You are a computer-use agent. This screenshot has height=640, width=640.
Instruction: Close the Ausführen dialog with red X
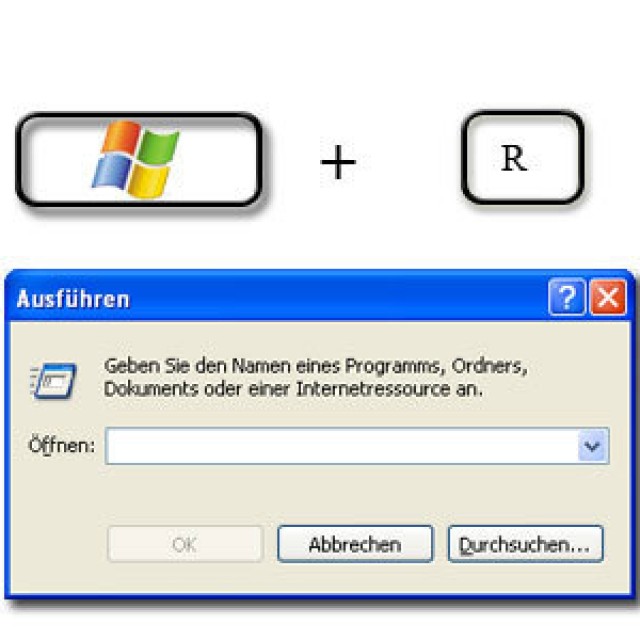[608, 297]
